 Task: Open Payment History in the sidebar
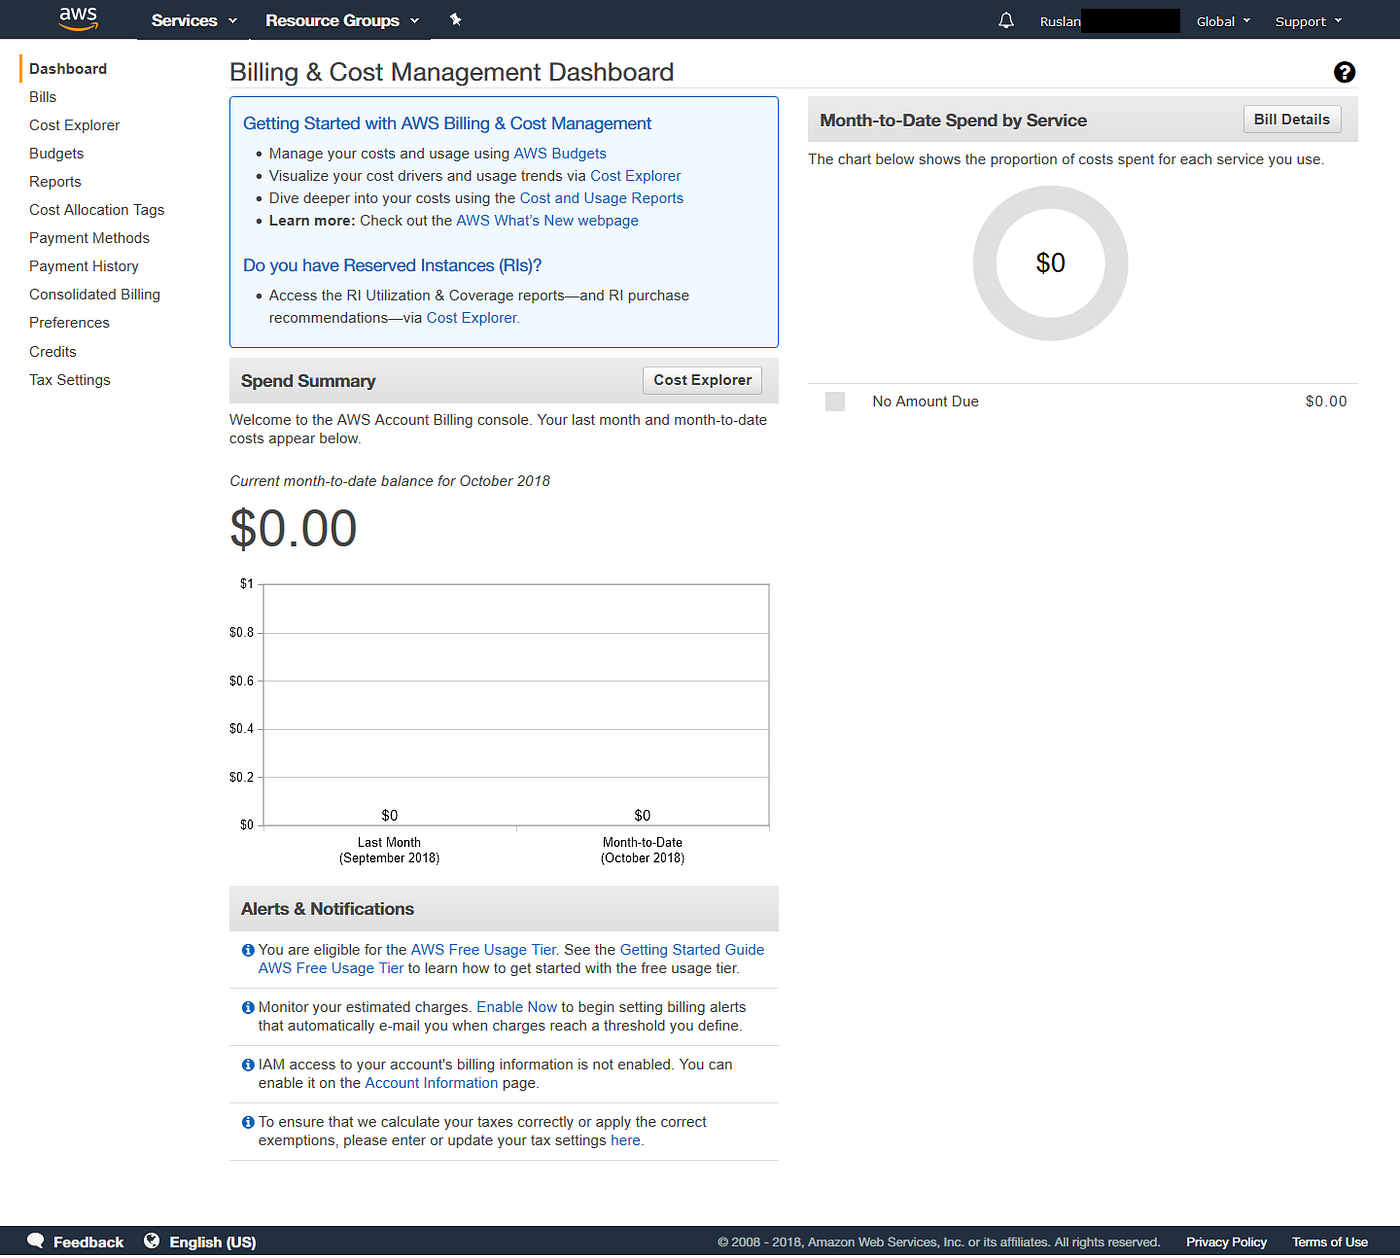pyautogui.click(x=84, y=266)
